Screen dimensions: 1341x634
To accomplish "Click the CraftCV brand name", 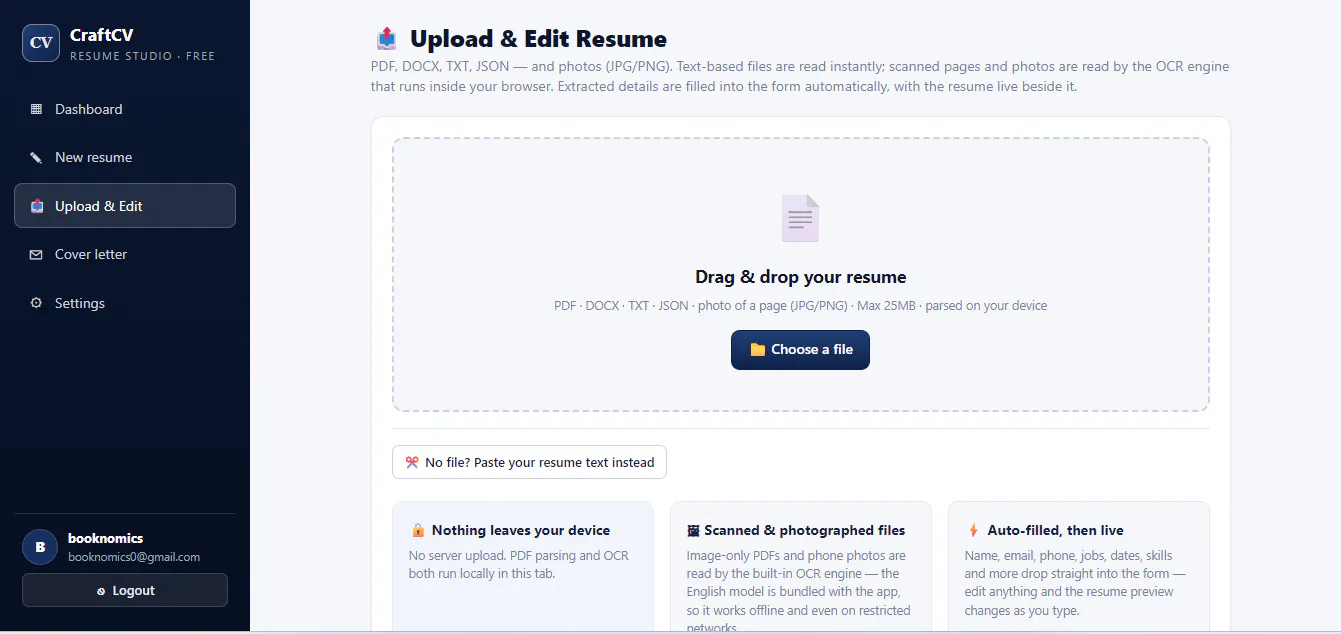I will coord(102,35).
